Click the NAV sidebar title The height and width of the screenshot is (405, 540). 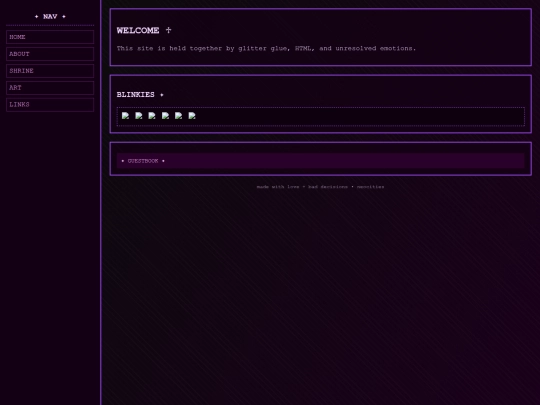pyautogui.click(x=50, y=17)
